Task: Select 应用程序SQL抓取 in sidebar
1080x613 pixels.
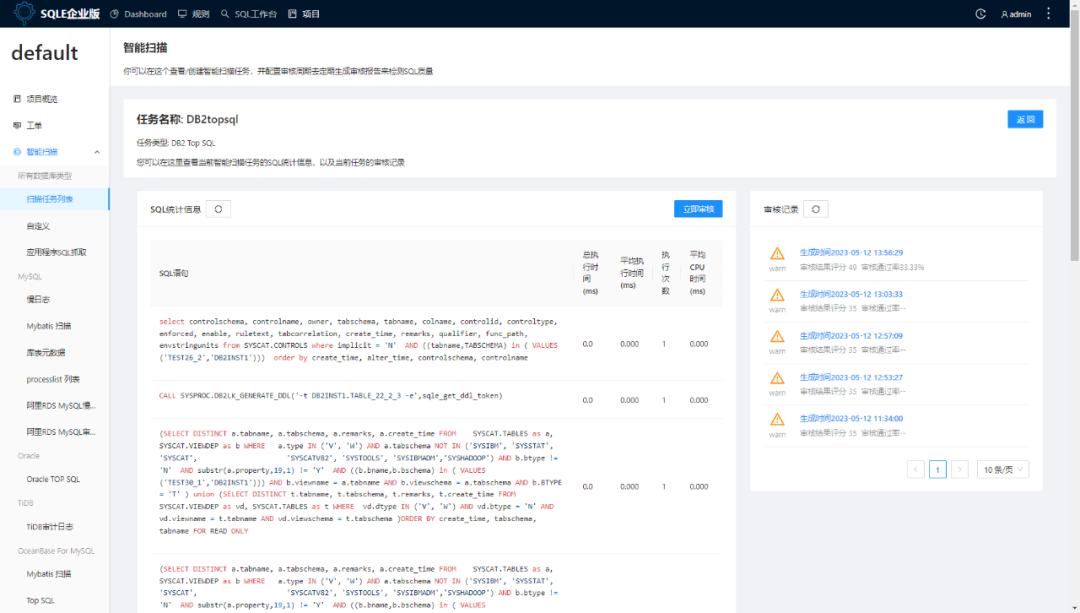Action: (x=54, y=252)
